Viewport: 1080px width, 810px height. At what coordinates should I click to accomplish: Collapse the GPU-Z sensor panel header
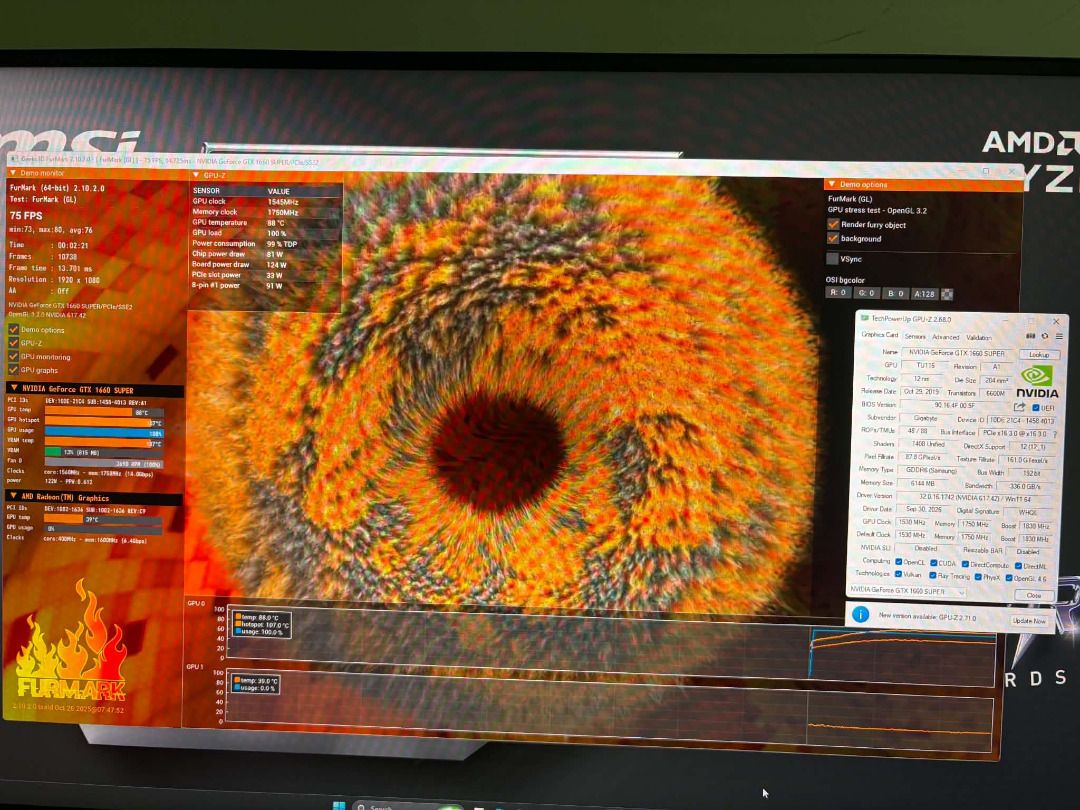click(196, 175)
